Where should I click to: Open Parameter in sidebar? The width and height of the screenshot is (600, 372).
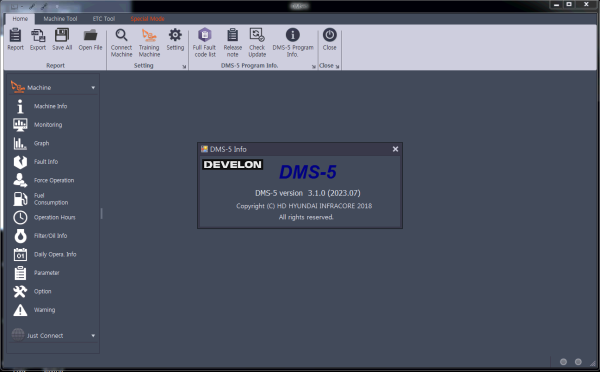(x=47, y=273)
